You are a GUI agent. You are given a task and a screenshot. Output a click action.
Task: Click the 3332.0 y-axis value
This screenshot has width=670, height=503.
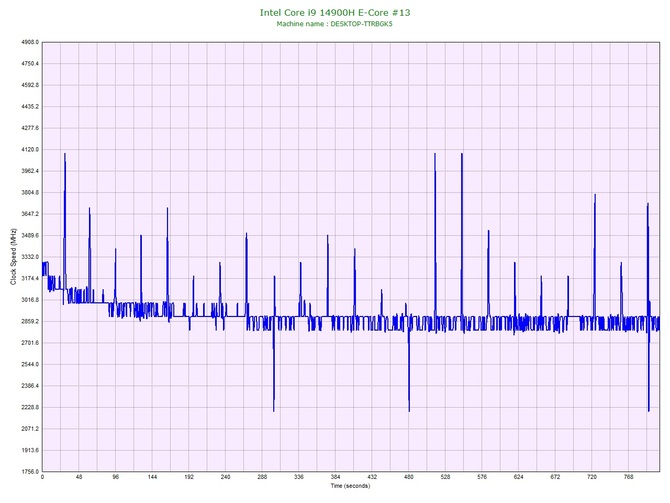30,257
